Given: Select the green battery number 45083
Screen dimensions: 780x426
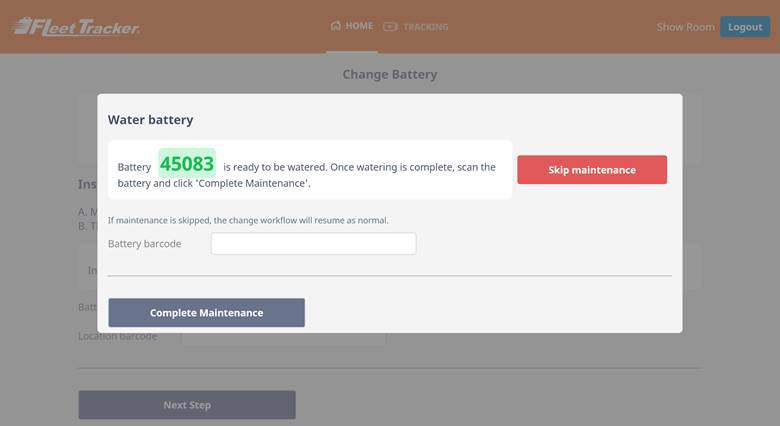Looking at the screenshot, I should point(187,164).
